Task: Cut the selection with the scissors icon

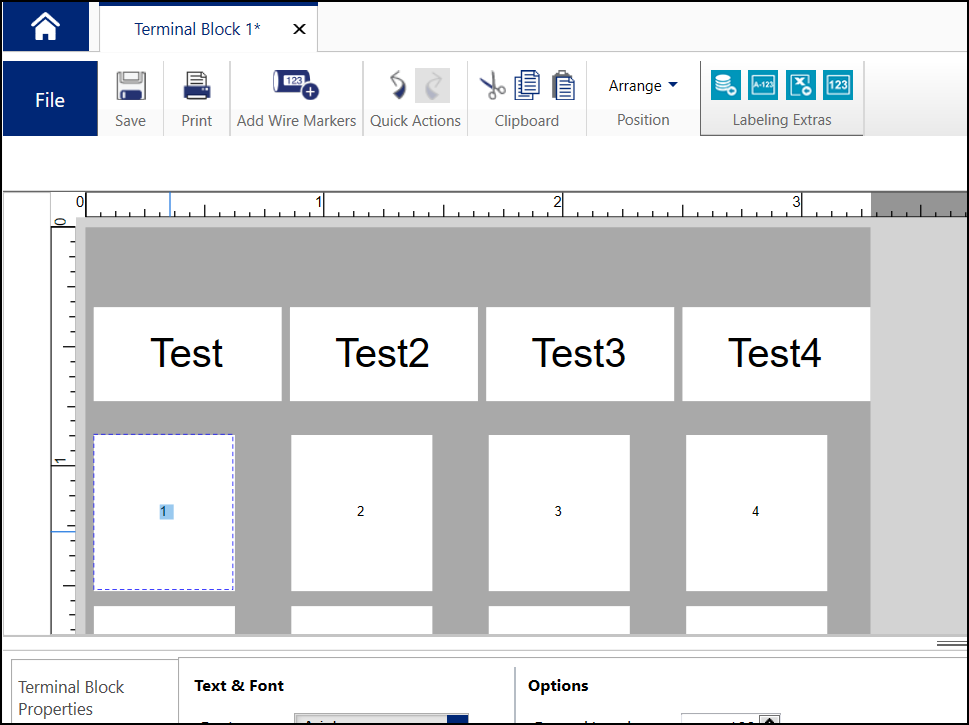Action: (492, 86)
